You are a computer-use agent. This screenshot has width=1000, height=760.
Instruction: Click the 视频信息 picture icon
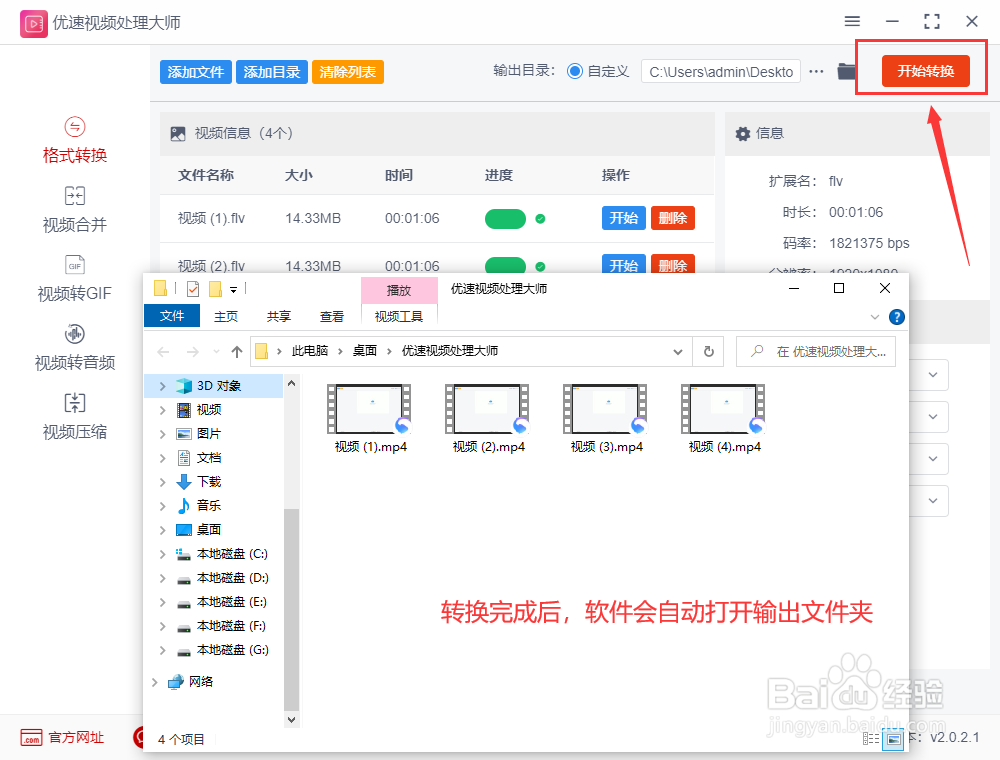point(178,134)
